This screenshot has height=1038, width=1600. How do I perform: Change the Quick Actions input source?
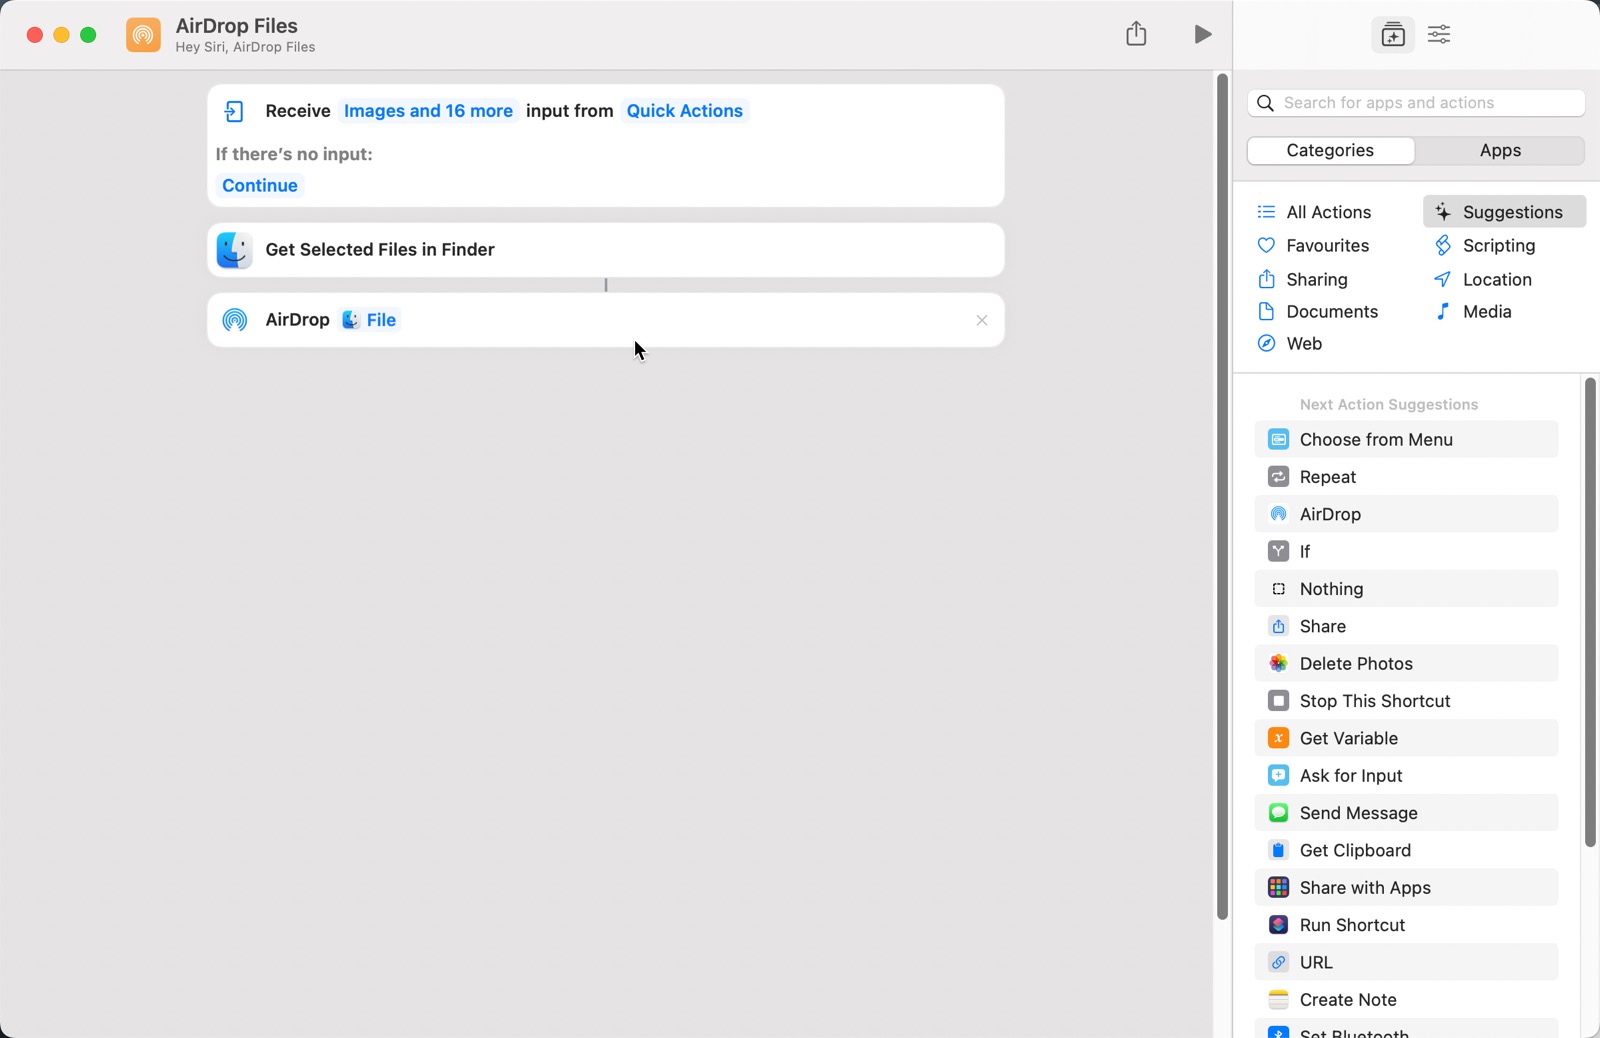684,111
